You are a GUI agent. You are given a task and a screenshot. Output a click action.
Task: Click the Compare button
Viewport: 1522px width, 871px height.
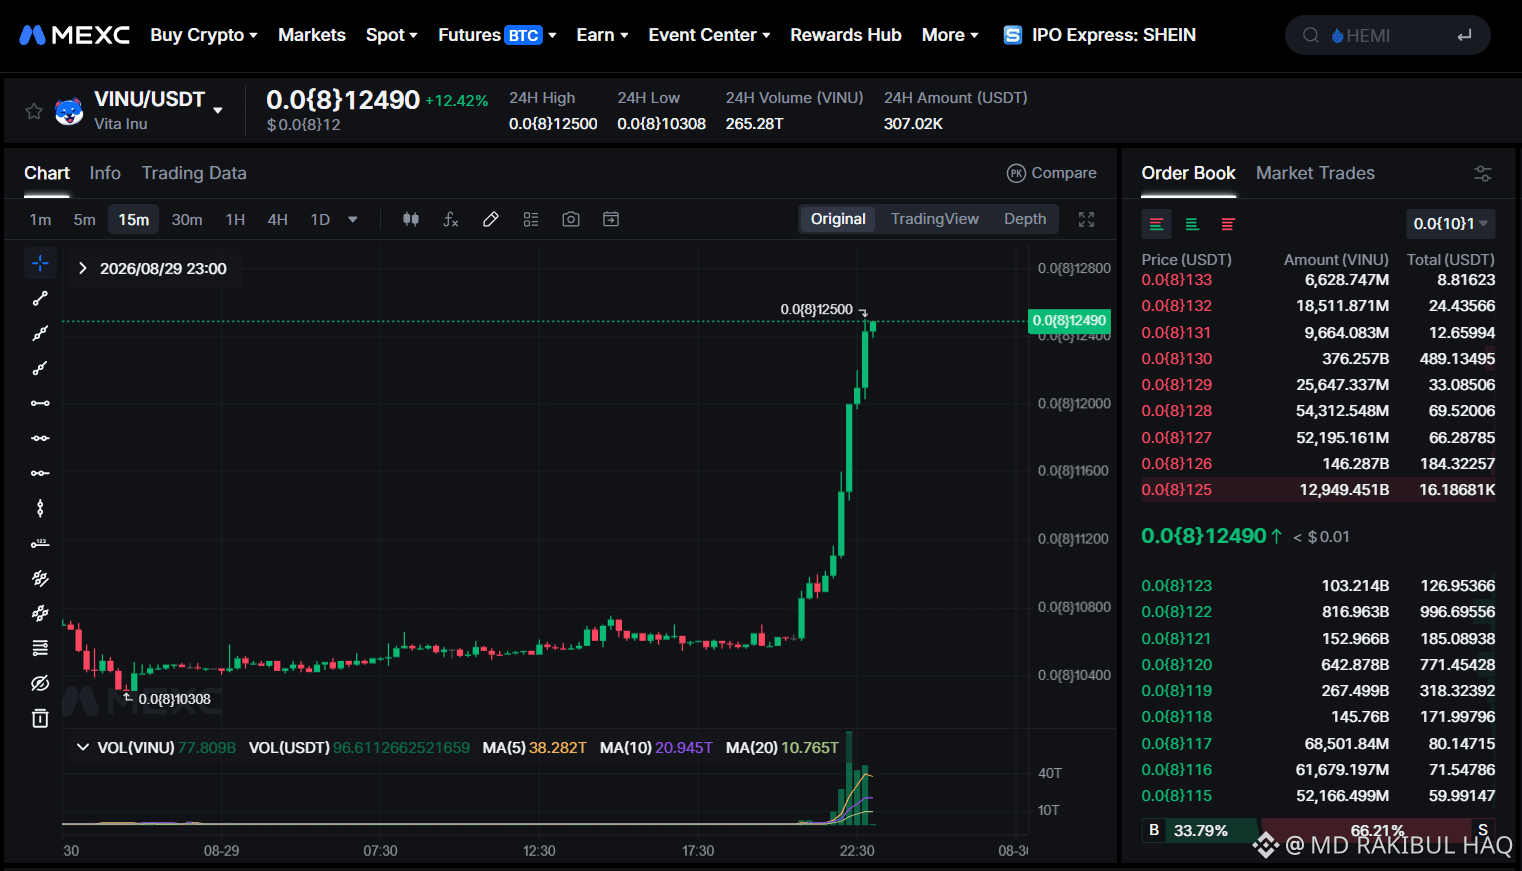point(1051,173)
